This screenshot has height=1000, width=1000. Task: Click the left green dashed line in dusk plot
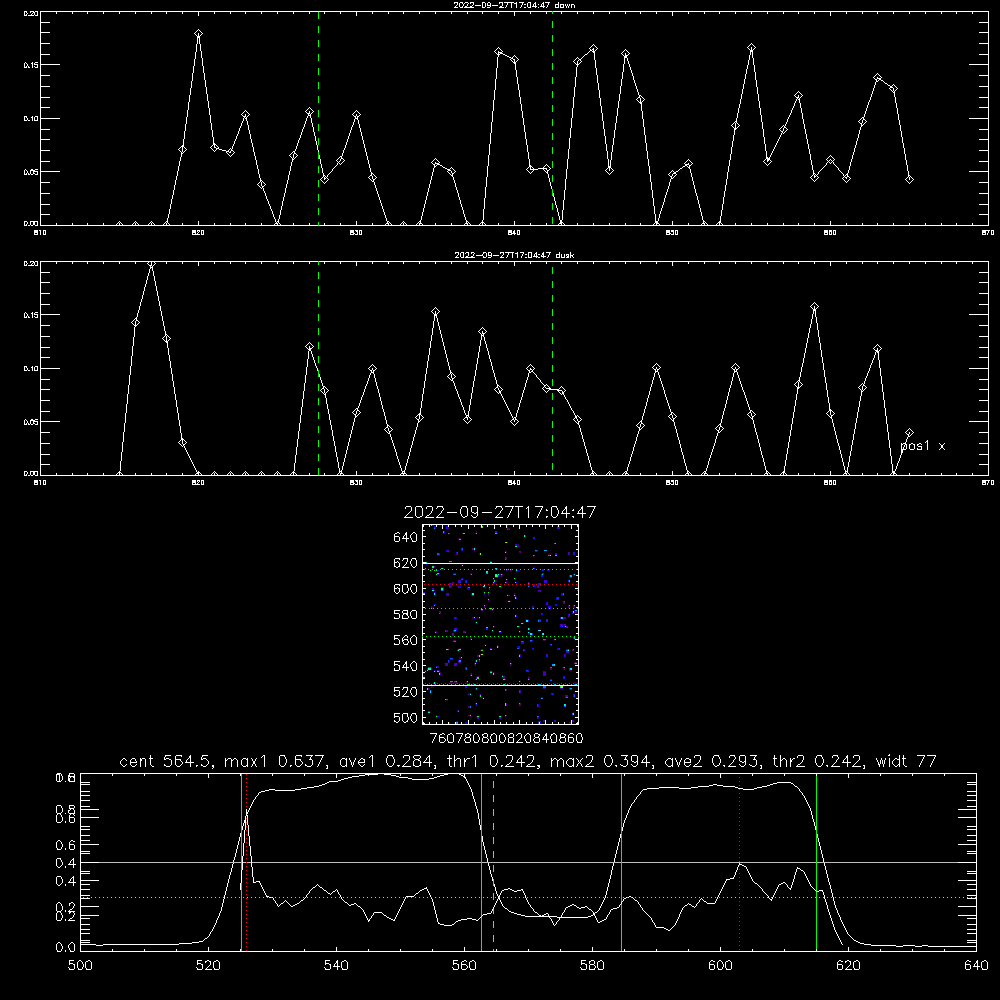click(318, 369)
